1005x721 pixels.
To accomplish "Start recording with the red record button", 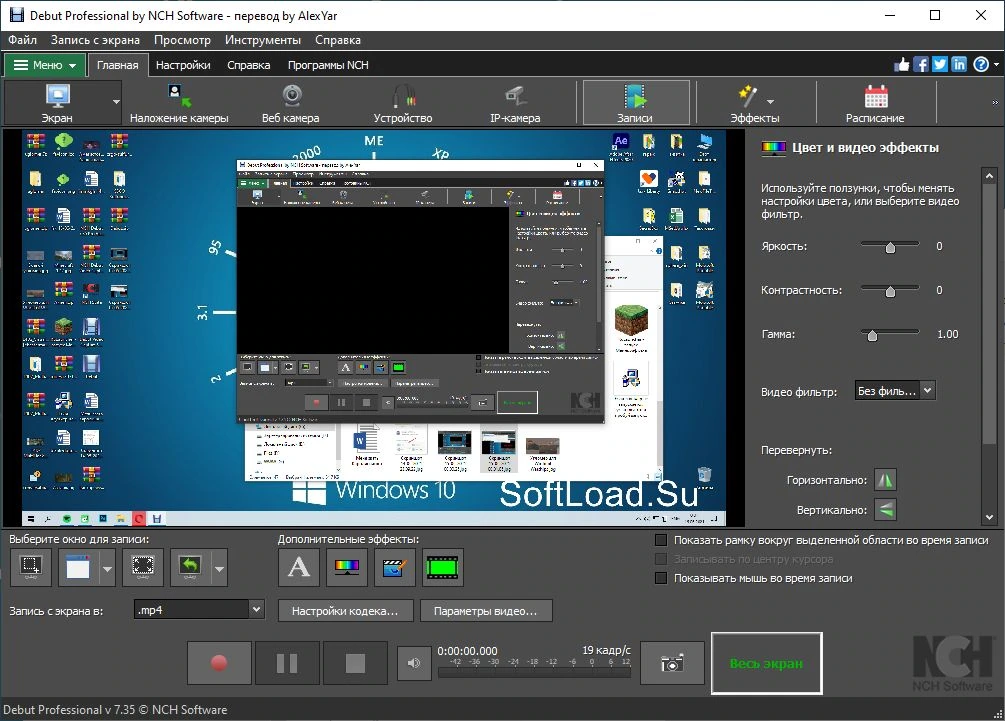I will pyautogui.click(x=219, y=663).
